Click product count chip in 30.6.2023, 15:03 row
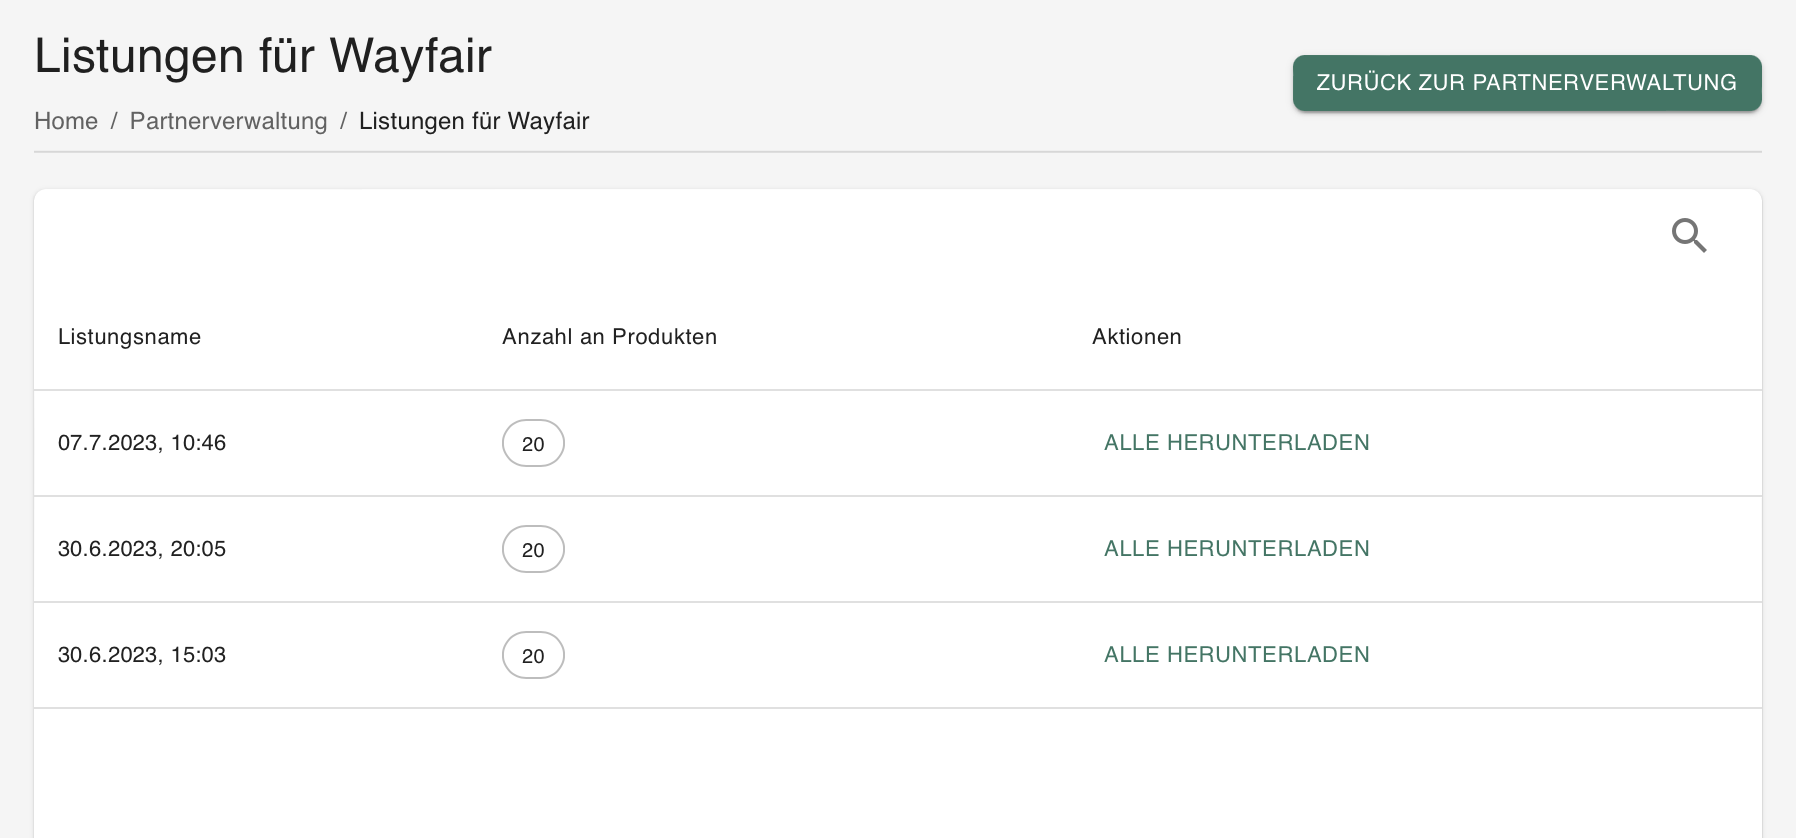Image resolution: width=1796 pixels, height=838 pixels. coord(533,655)
